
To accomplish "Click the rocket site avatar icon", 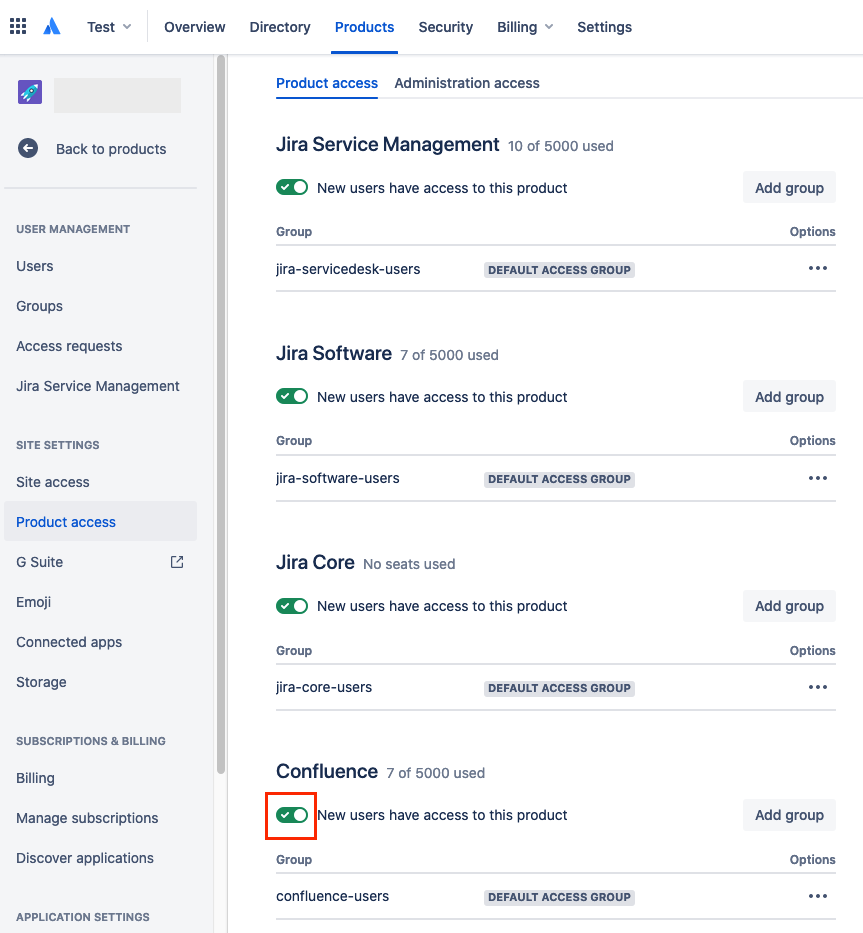I will click(30, 92).
